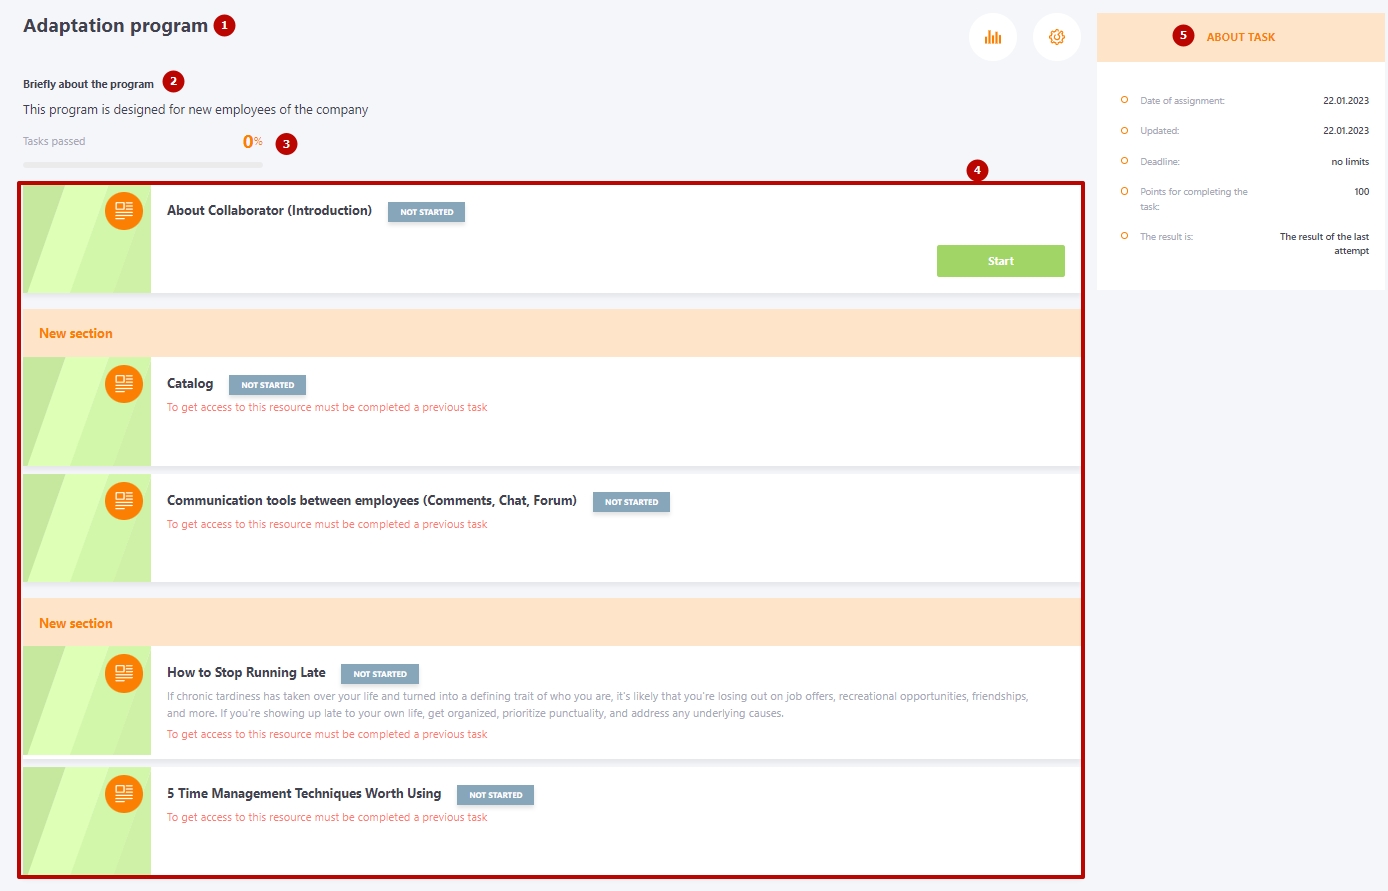Click the 'The result is:' label

pos(1167,237)
